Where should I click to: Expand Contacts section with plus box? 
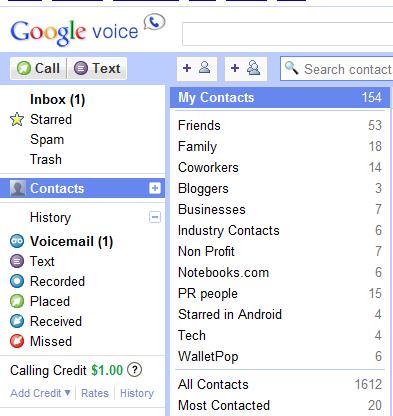click(x=155, y=188)
